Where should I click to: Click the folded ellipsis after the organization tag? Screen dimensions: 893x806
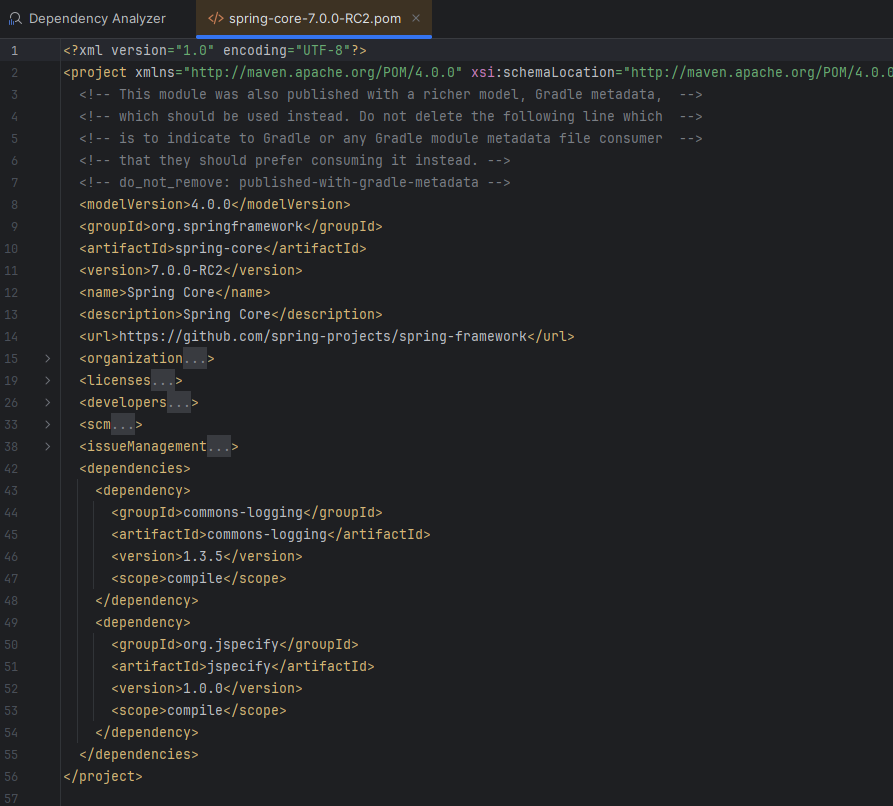pos(194,358)
